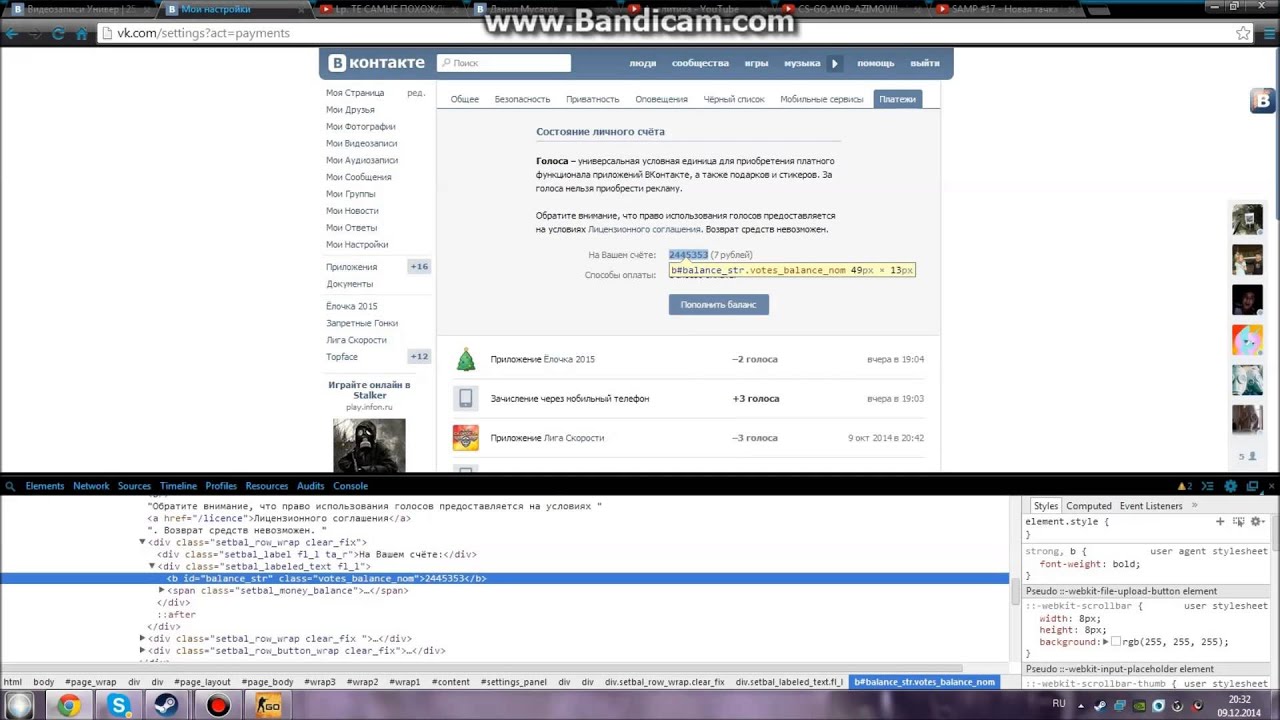Expand the setbal_row_button_wrap div node
The width and height of the screenshot is (1280, 720).
click(142, 650)
